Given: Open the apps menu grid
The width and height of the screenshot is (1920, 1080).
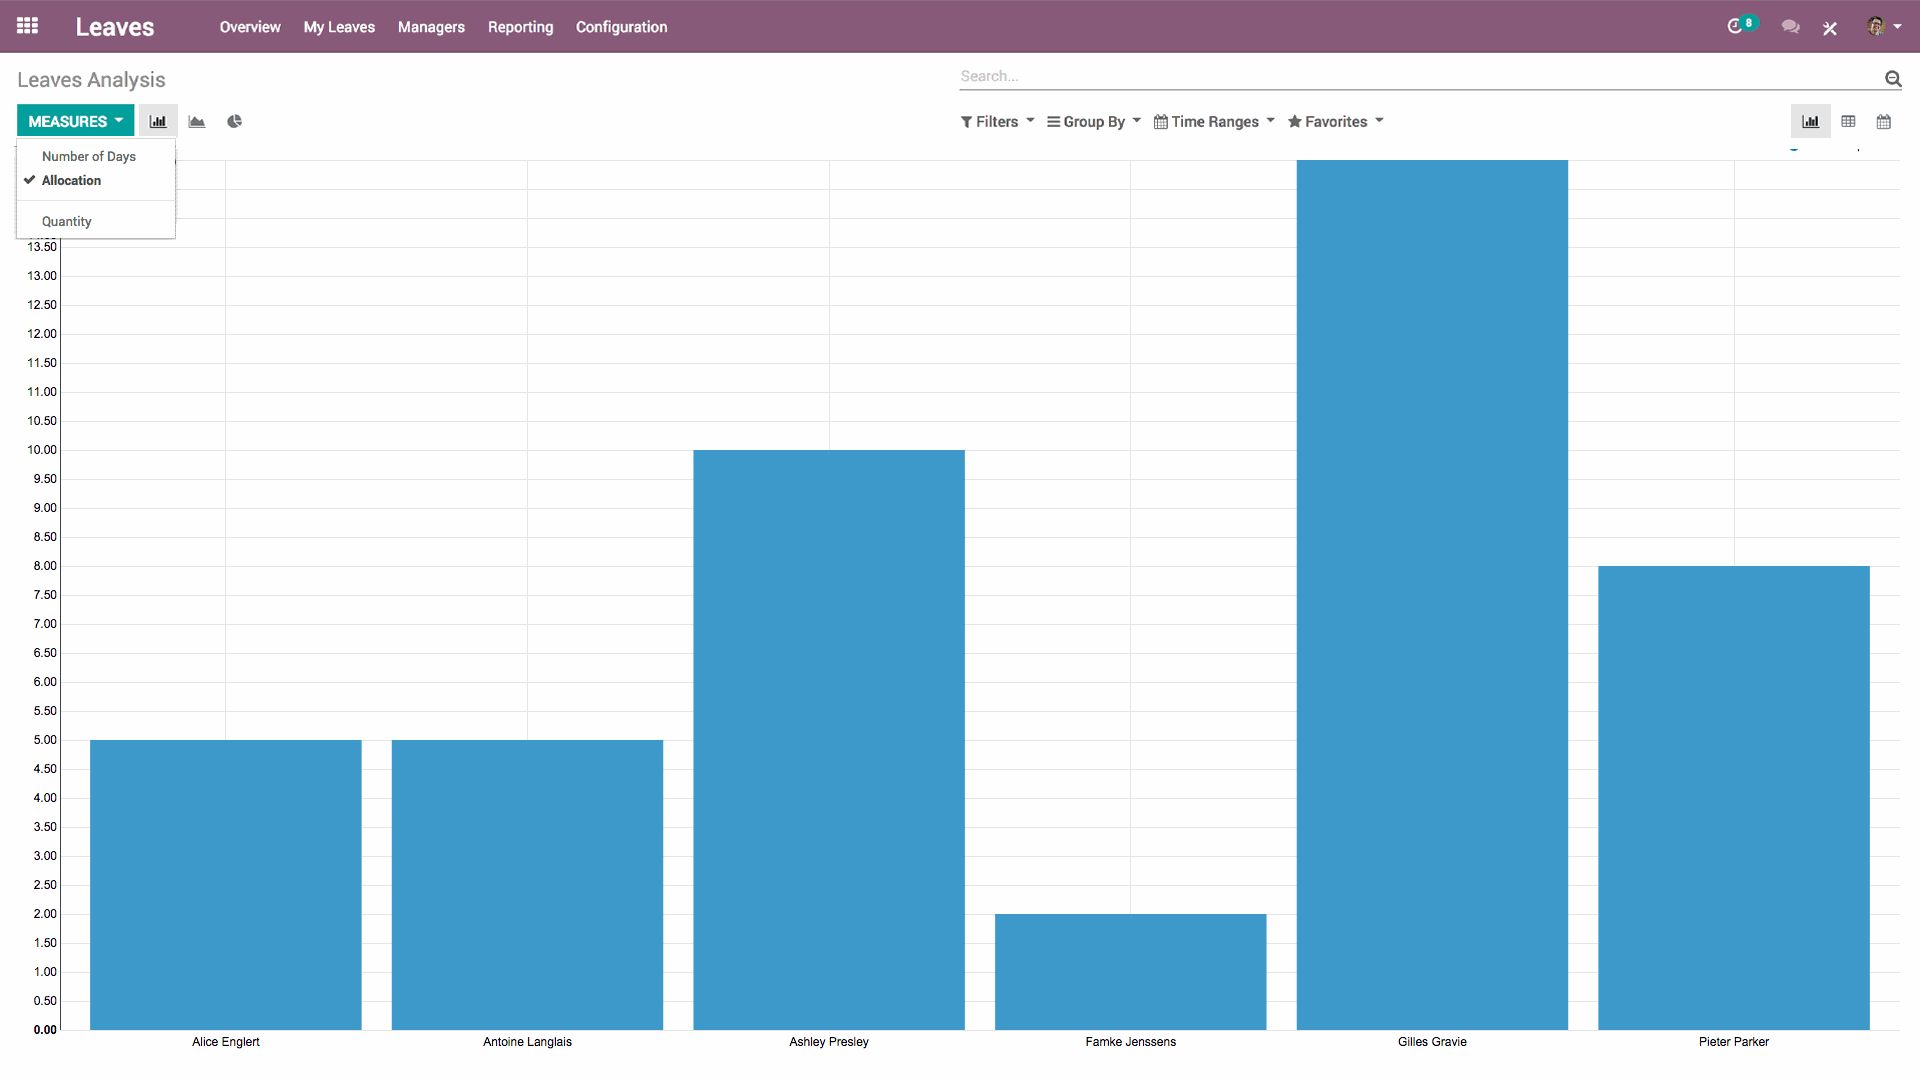Looking at the screenshot, I should coord(27,26).
